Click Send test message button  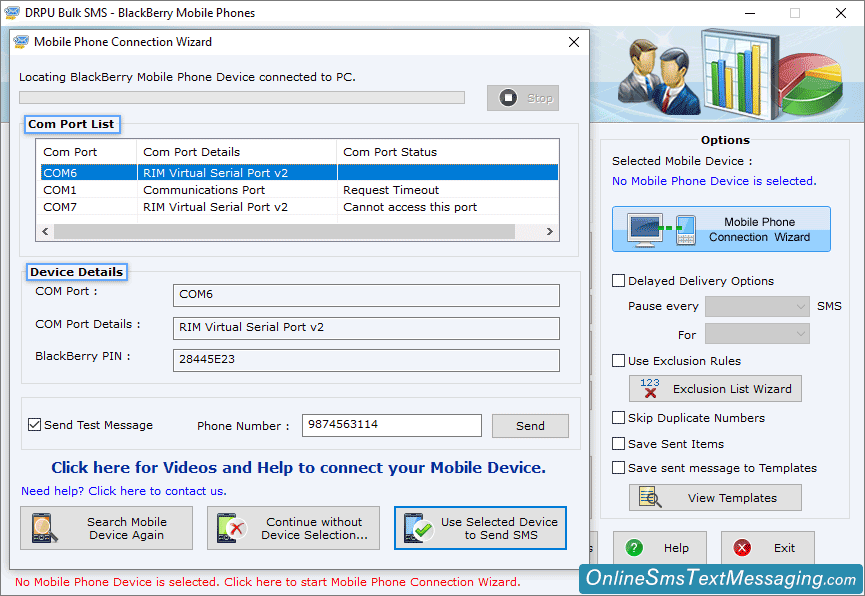coord(530,425)
